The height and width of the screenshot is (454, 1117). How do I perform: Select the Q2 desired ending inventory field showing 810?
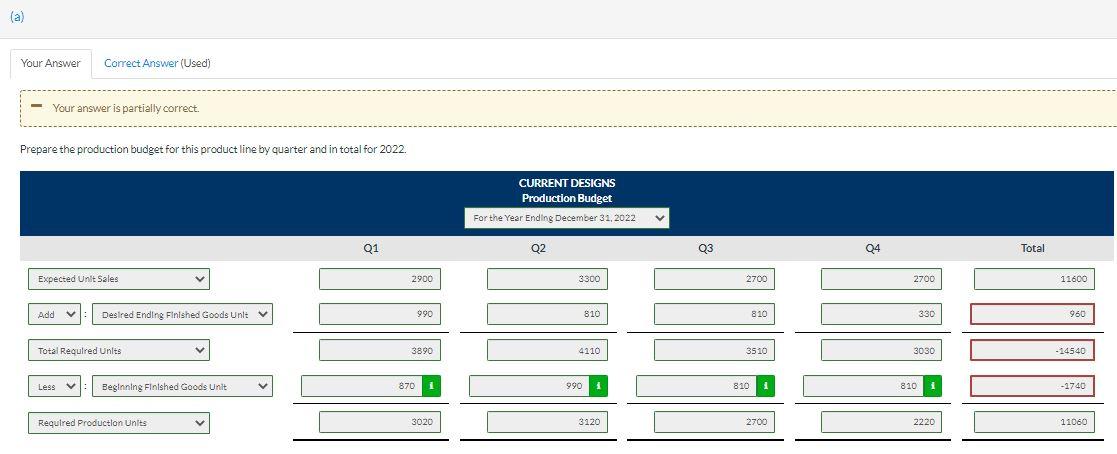pyautogui.click(x=547, y=314)
